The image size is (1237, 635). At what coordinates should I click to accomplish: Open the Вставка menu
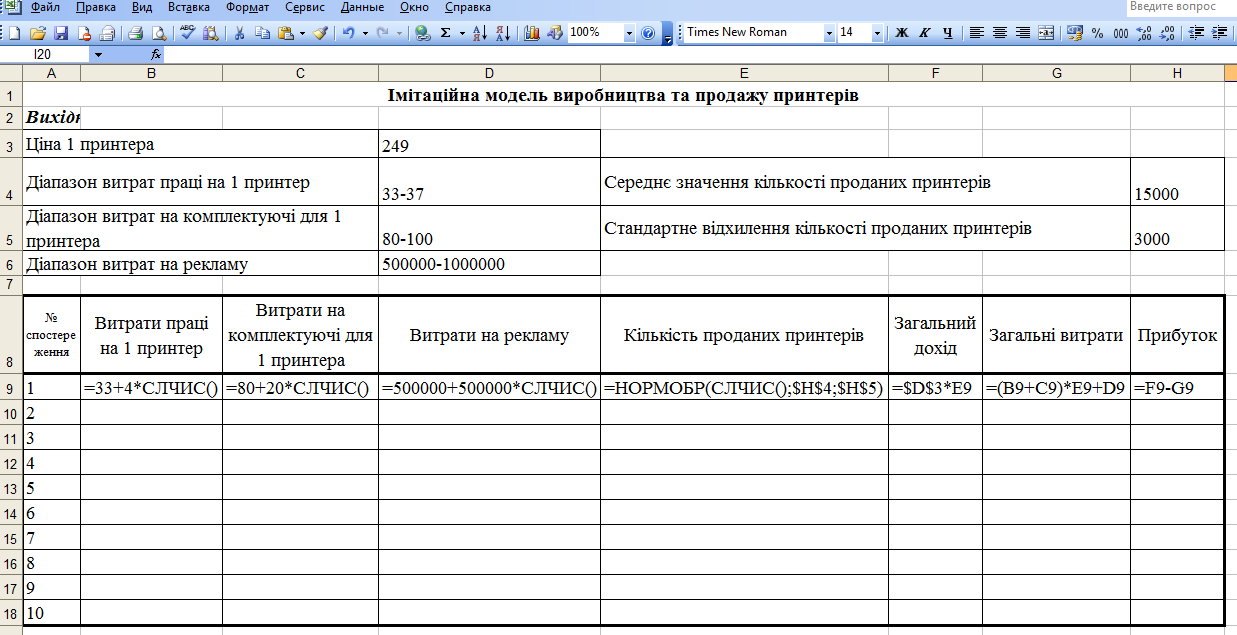point(189,7)
